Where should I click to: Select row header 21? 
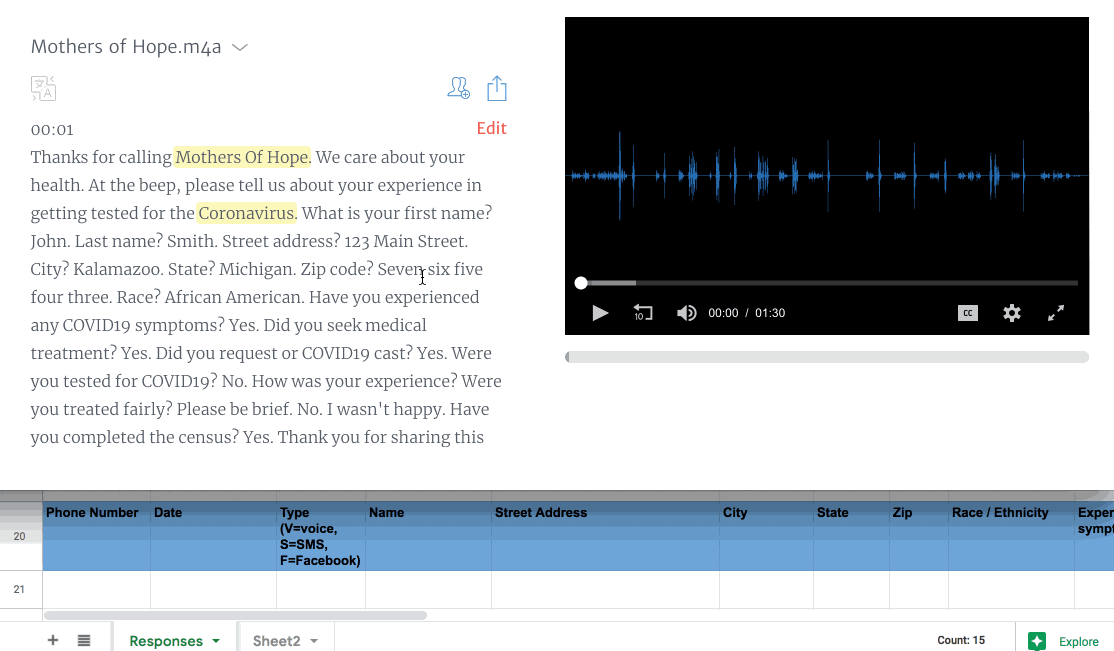coord(19,589)
